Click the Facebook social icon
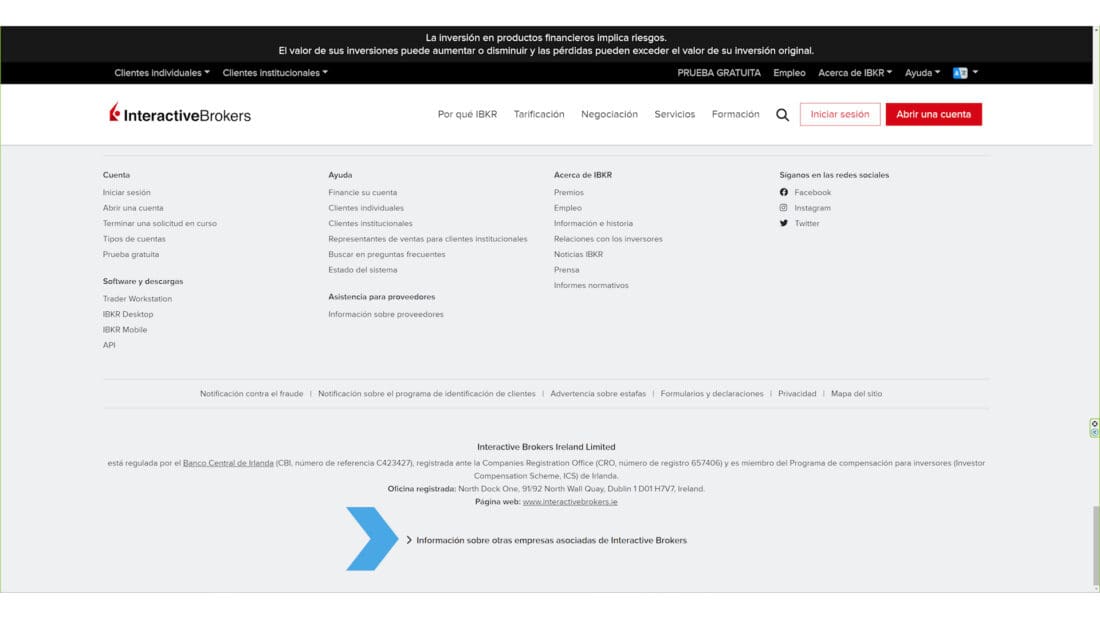Screen dimensions: 1100x619 pyautogui.click(x=784, y=192)
